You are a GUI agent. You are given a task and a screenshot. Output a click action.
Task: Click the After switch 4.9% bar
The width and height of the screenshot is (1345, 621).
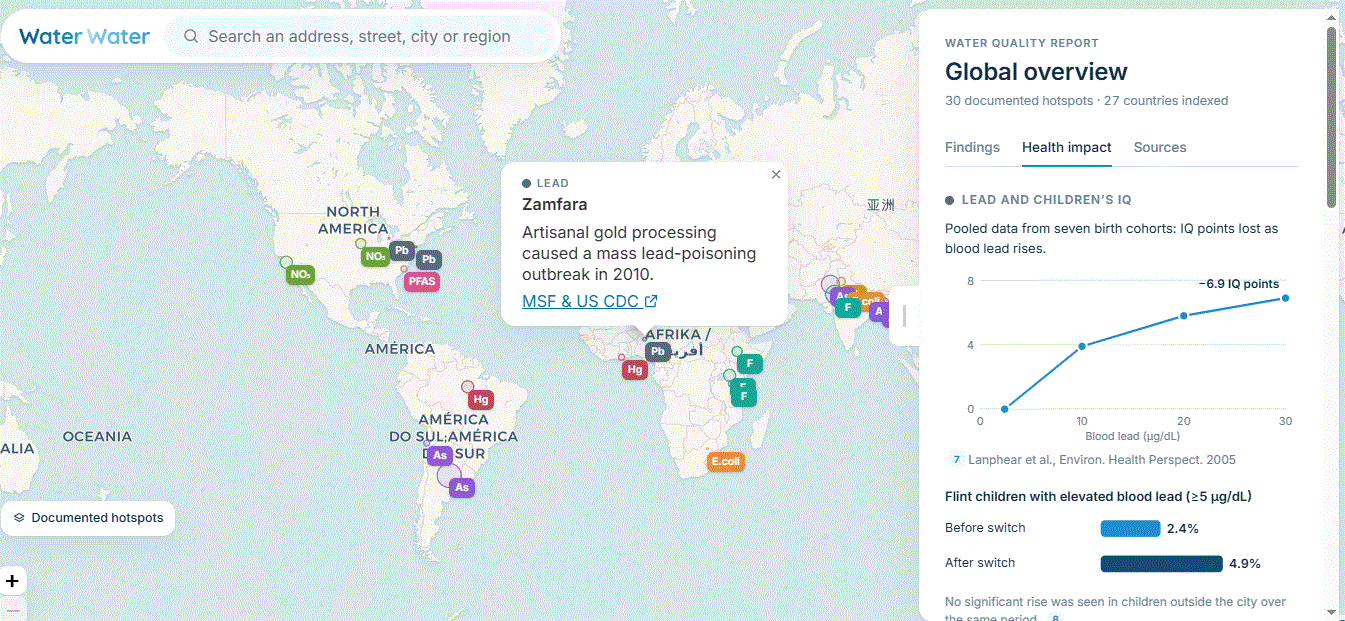tap(1162, 563)
